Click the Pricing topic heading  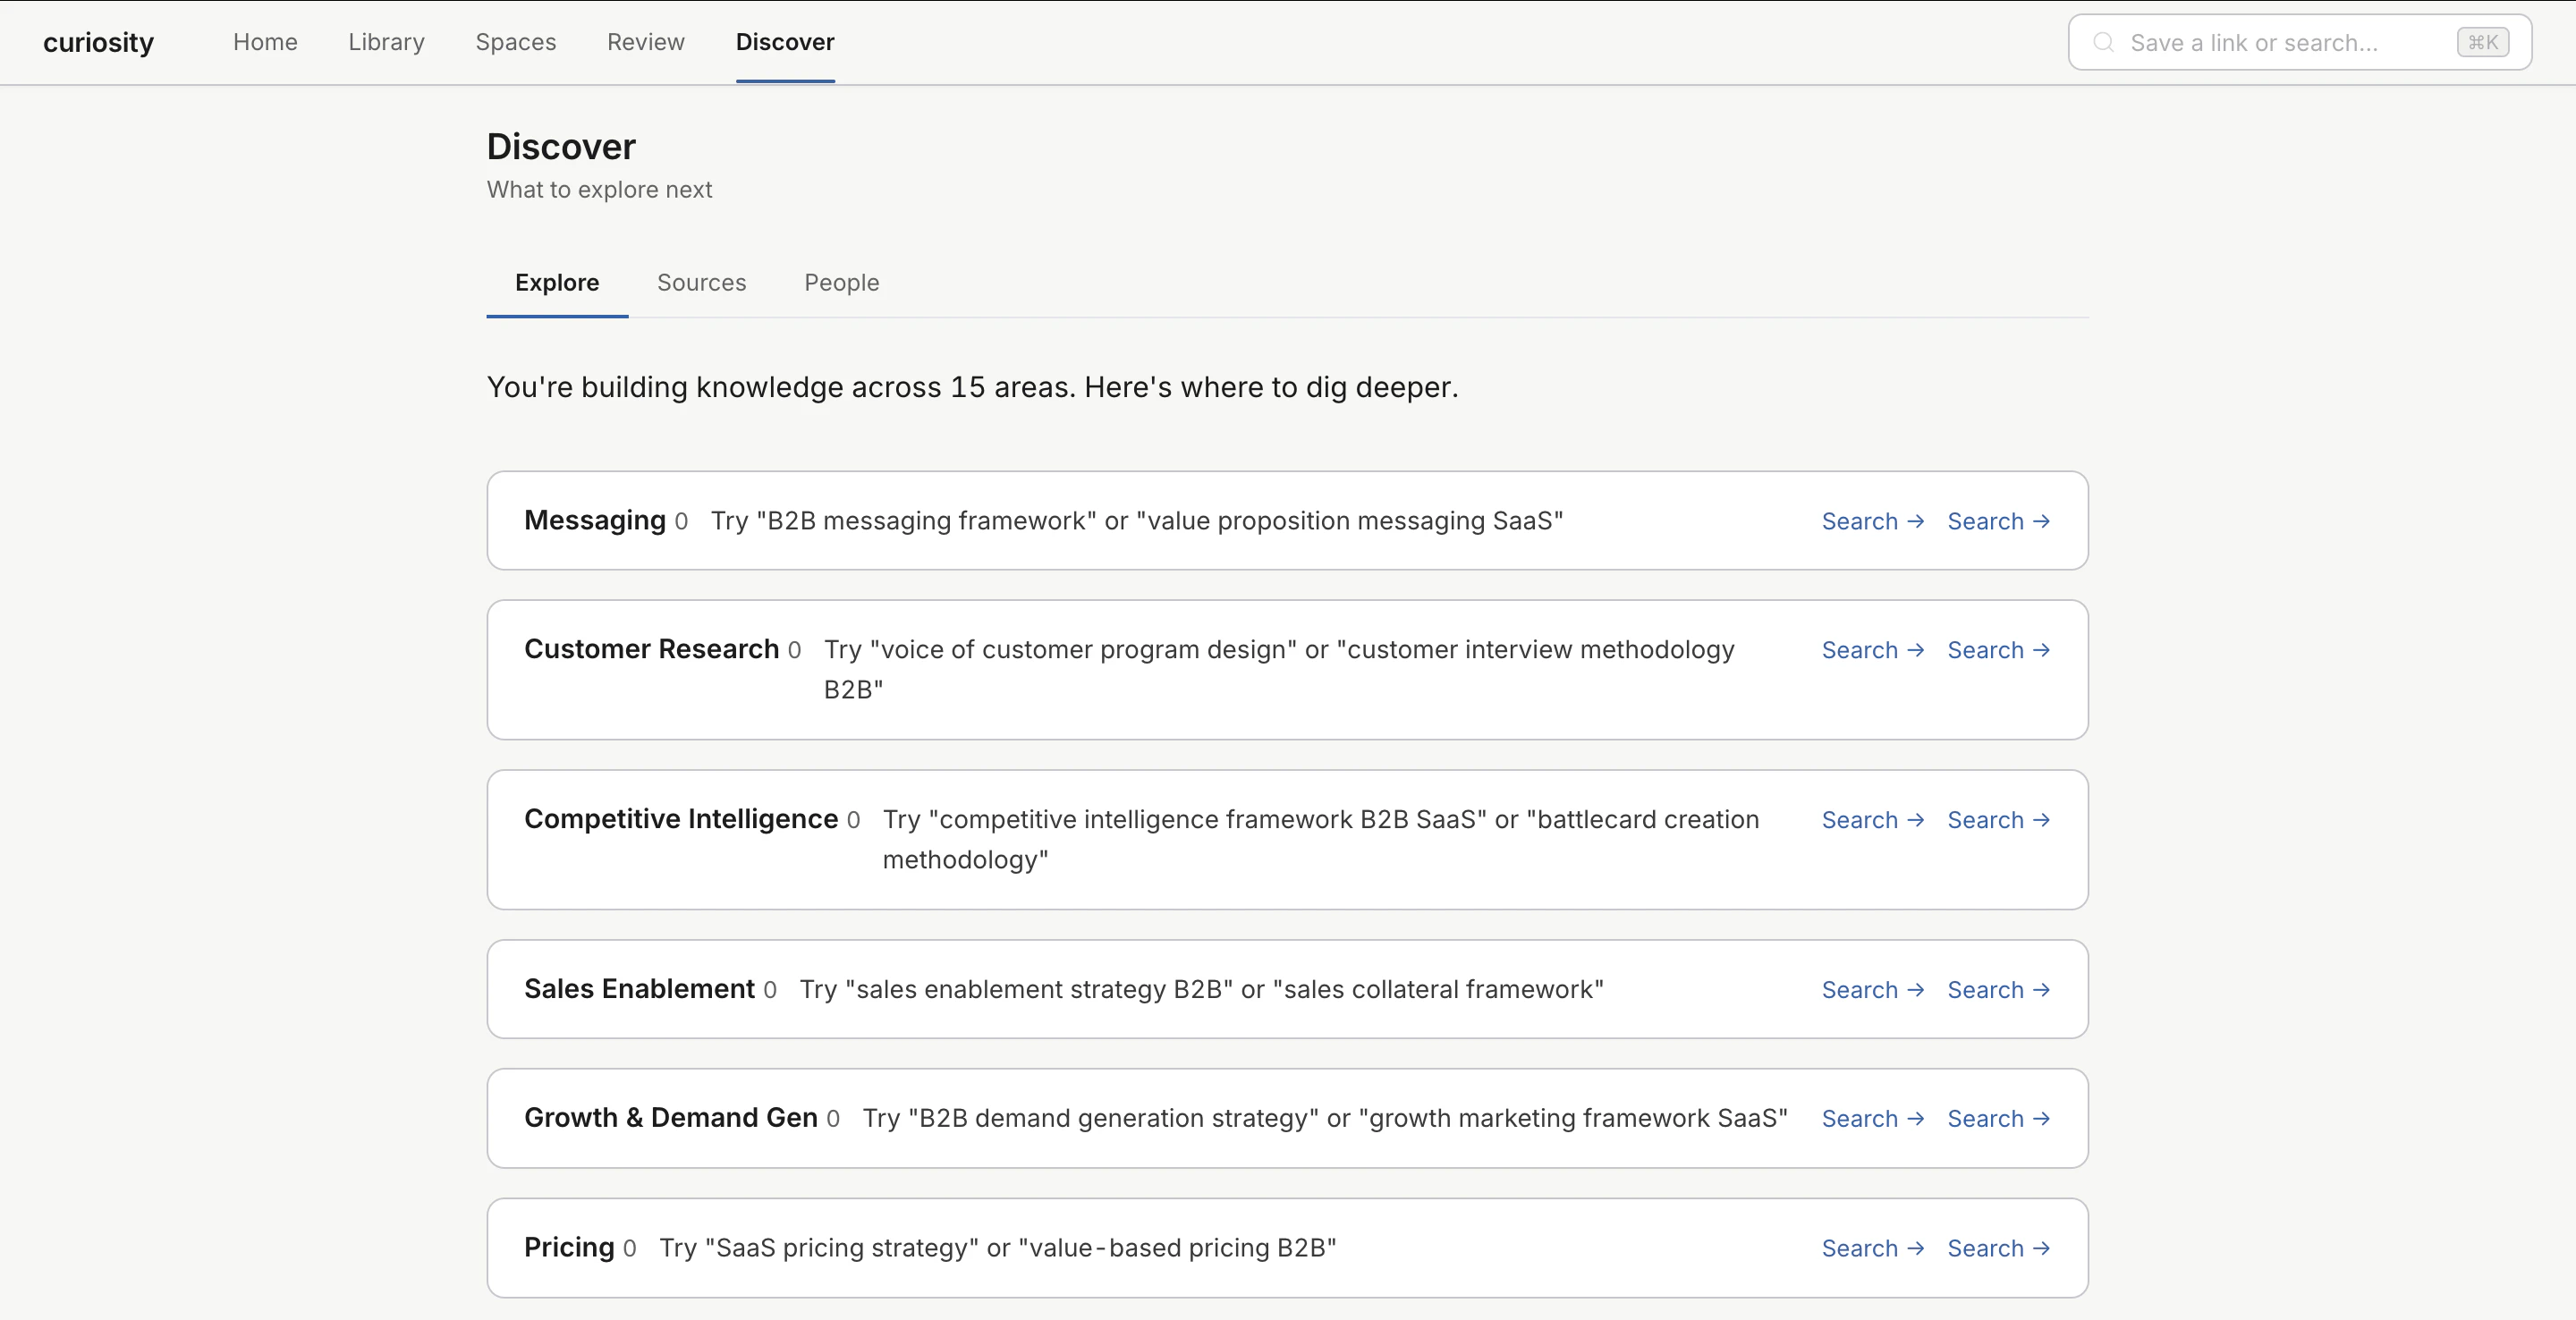(x=569, y=1247)
